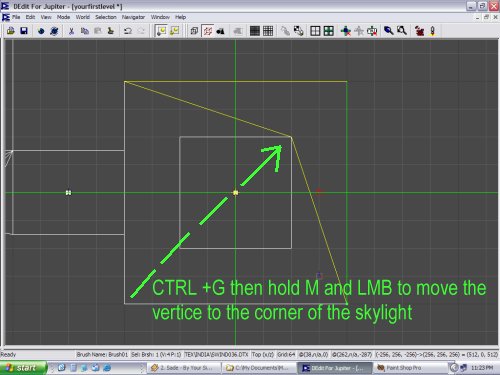Click the Grid:64 status bar field
500x375 pixels.
coord(286,354)
